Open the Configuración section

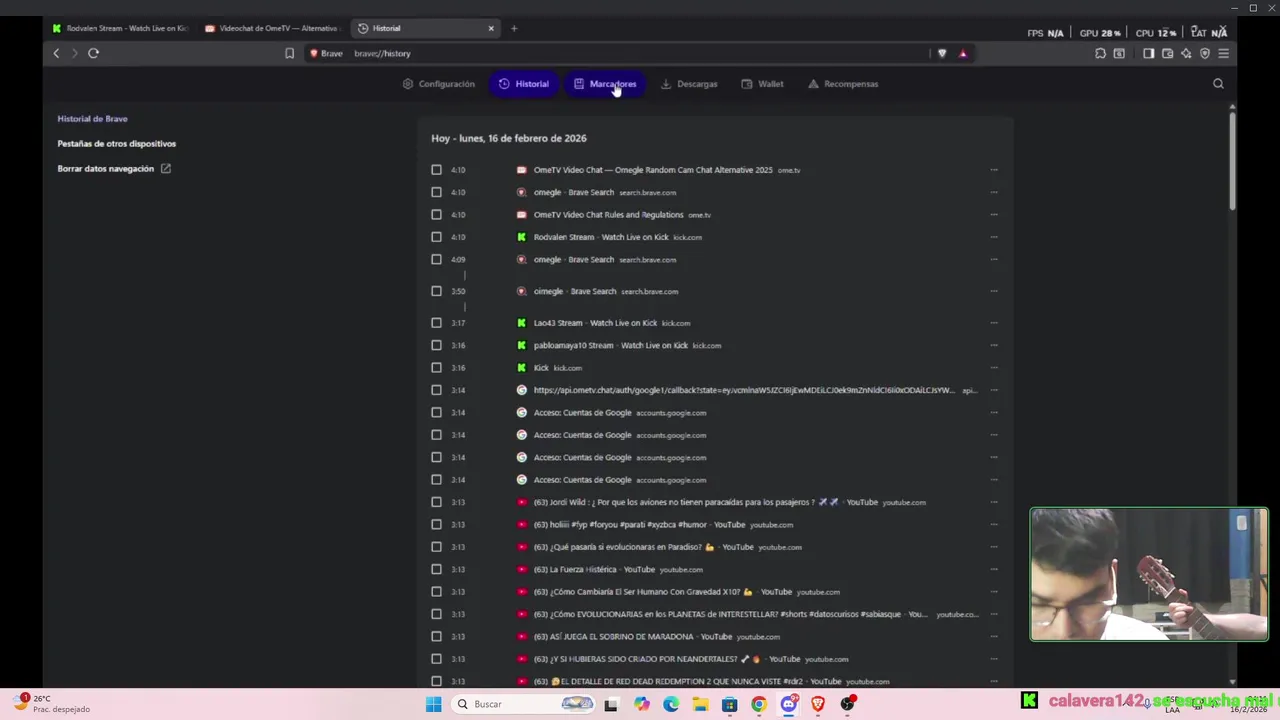click(438, 84)
